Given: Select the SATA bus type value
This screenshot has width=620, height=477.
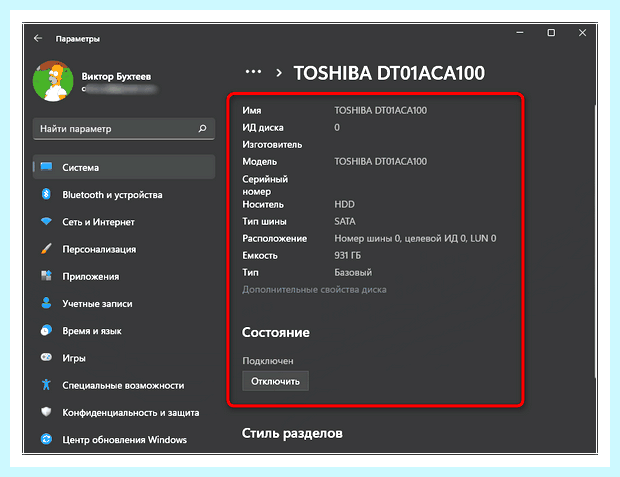Looking at the screenshot, I should (x=345, y=221).
